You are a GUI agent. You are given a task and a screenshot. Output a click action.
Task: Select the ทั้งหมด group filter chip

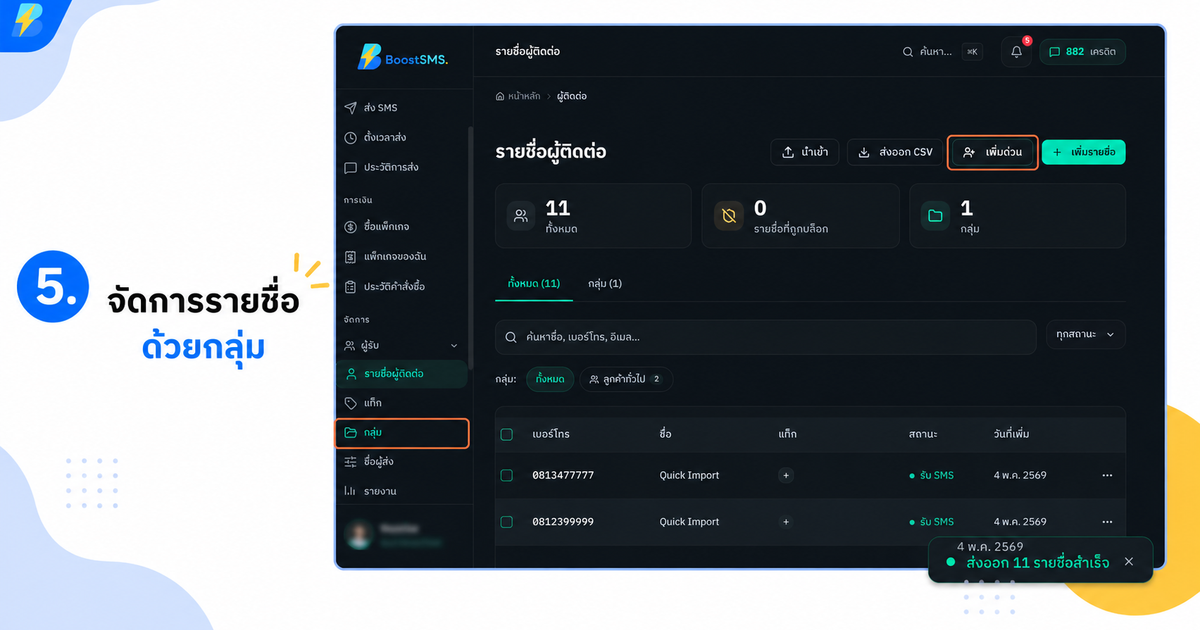click(x=551, y=380)
